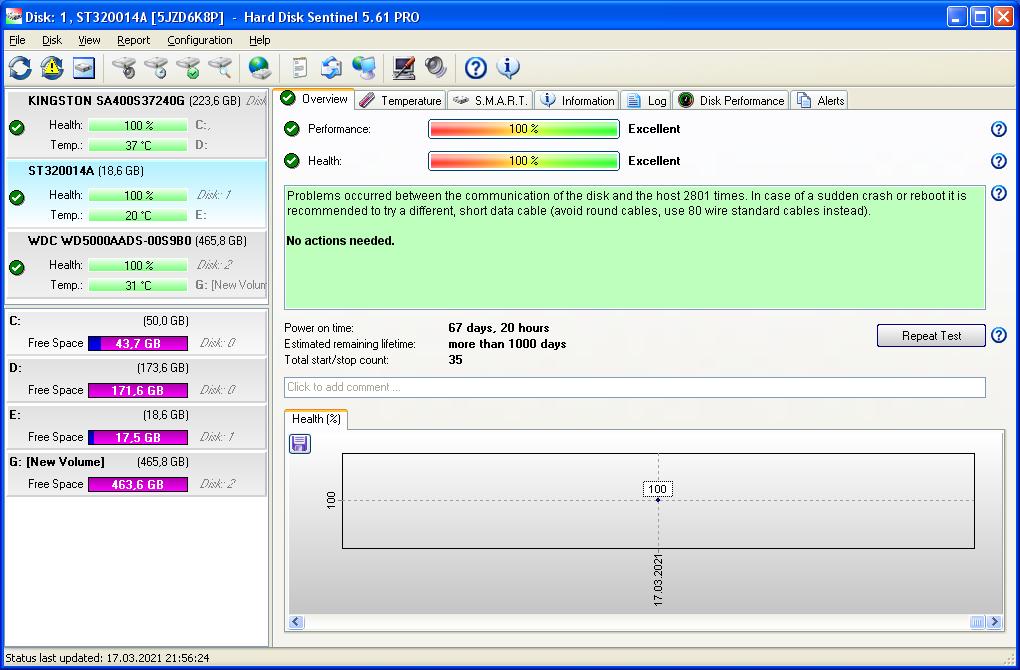Click the KINGSTON Temp 37 °C bar
The image size is (1020, 670).
[138, 145]
